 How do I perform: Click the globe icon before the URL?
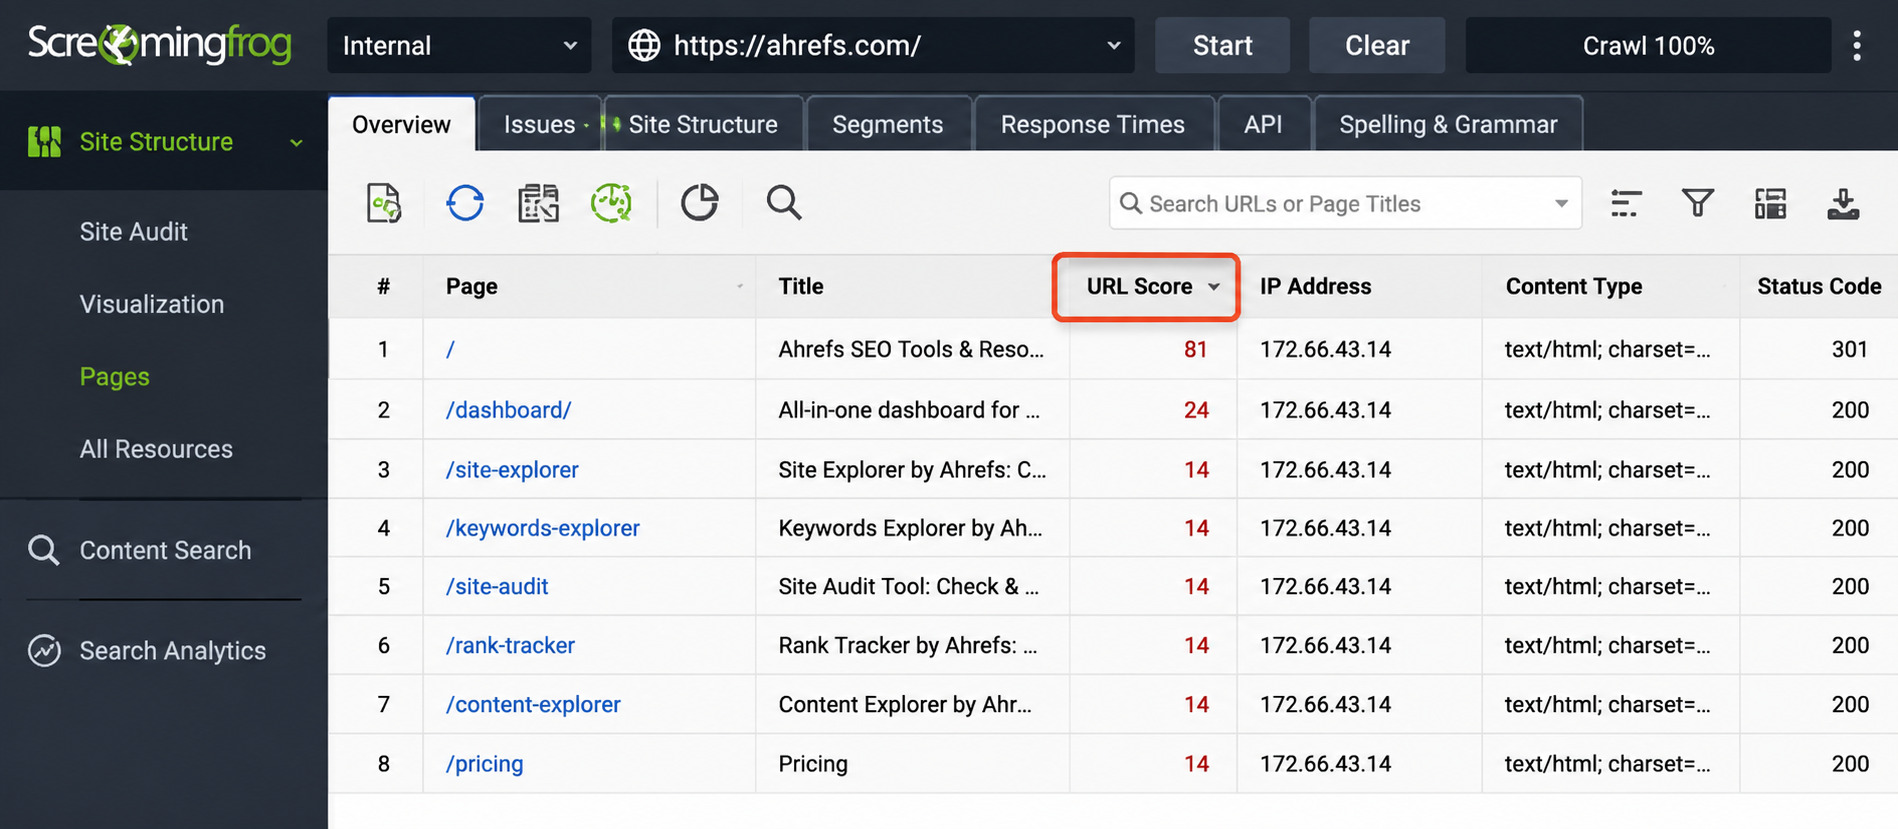point(644,45)
